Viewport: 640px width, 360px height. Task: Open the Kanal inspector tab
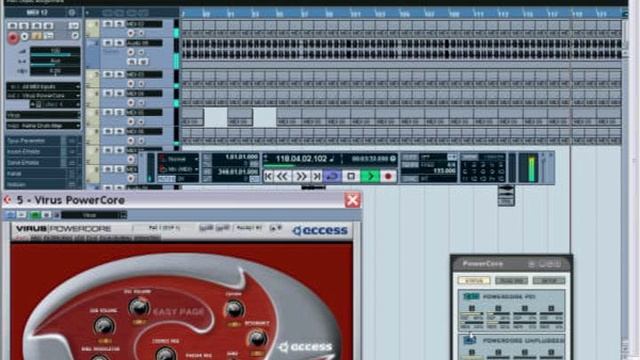(x=43, y=174)
